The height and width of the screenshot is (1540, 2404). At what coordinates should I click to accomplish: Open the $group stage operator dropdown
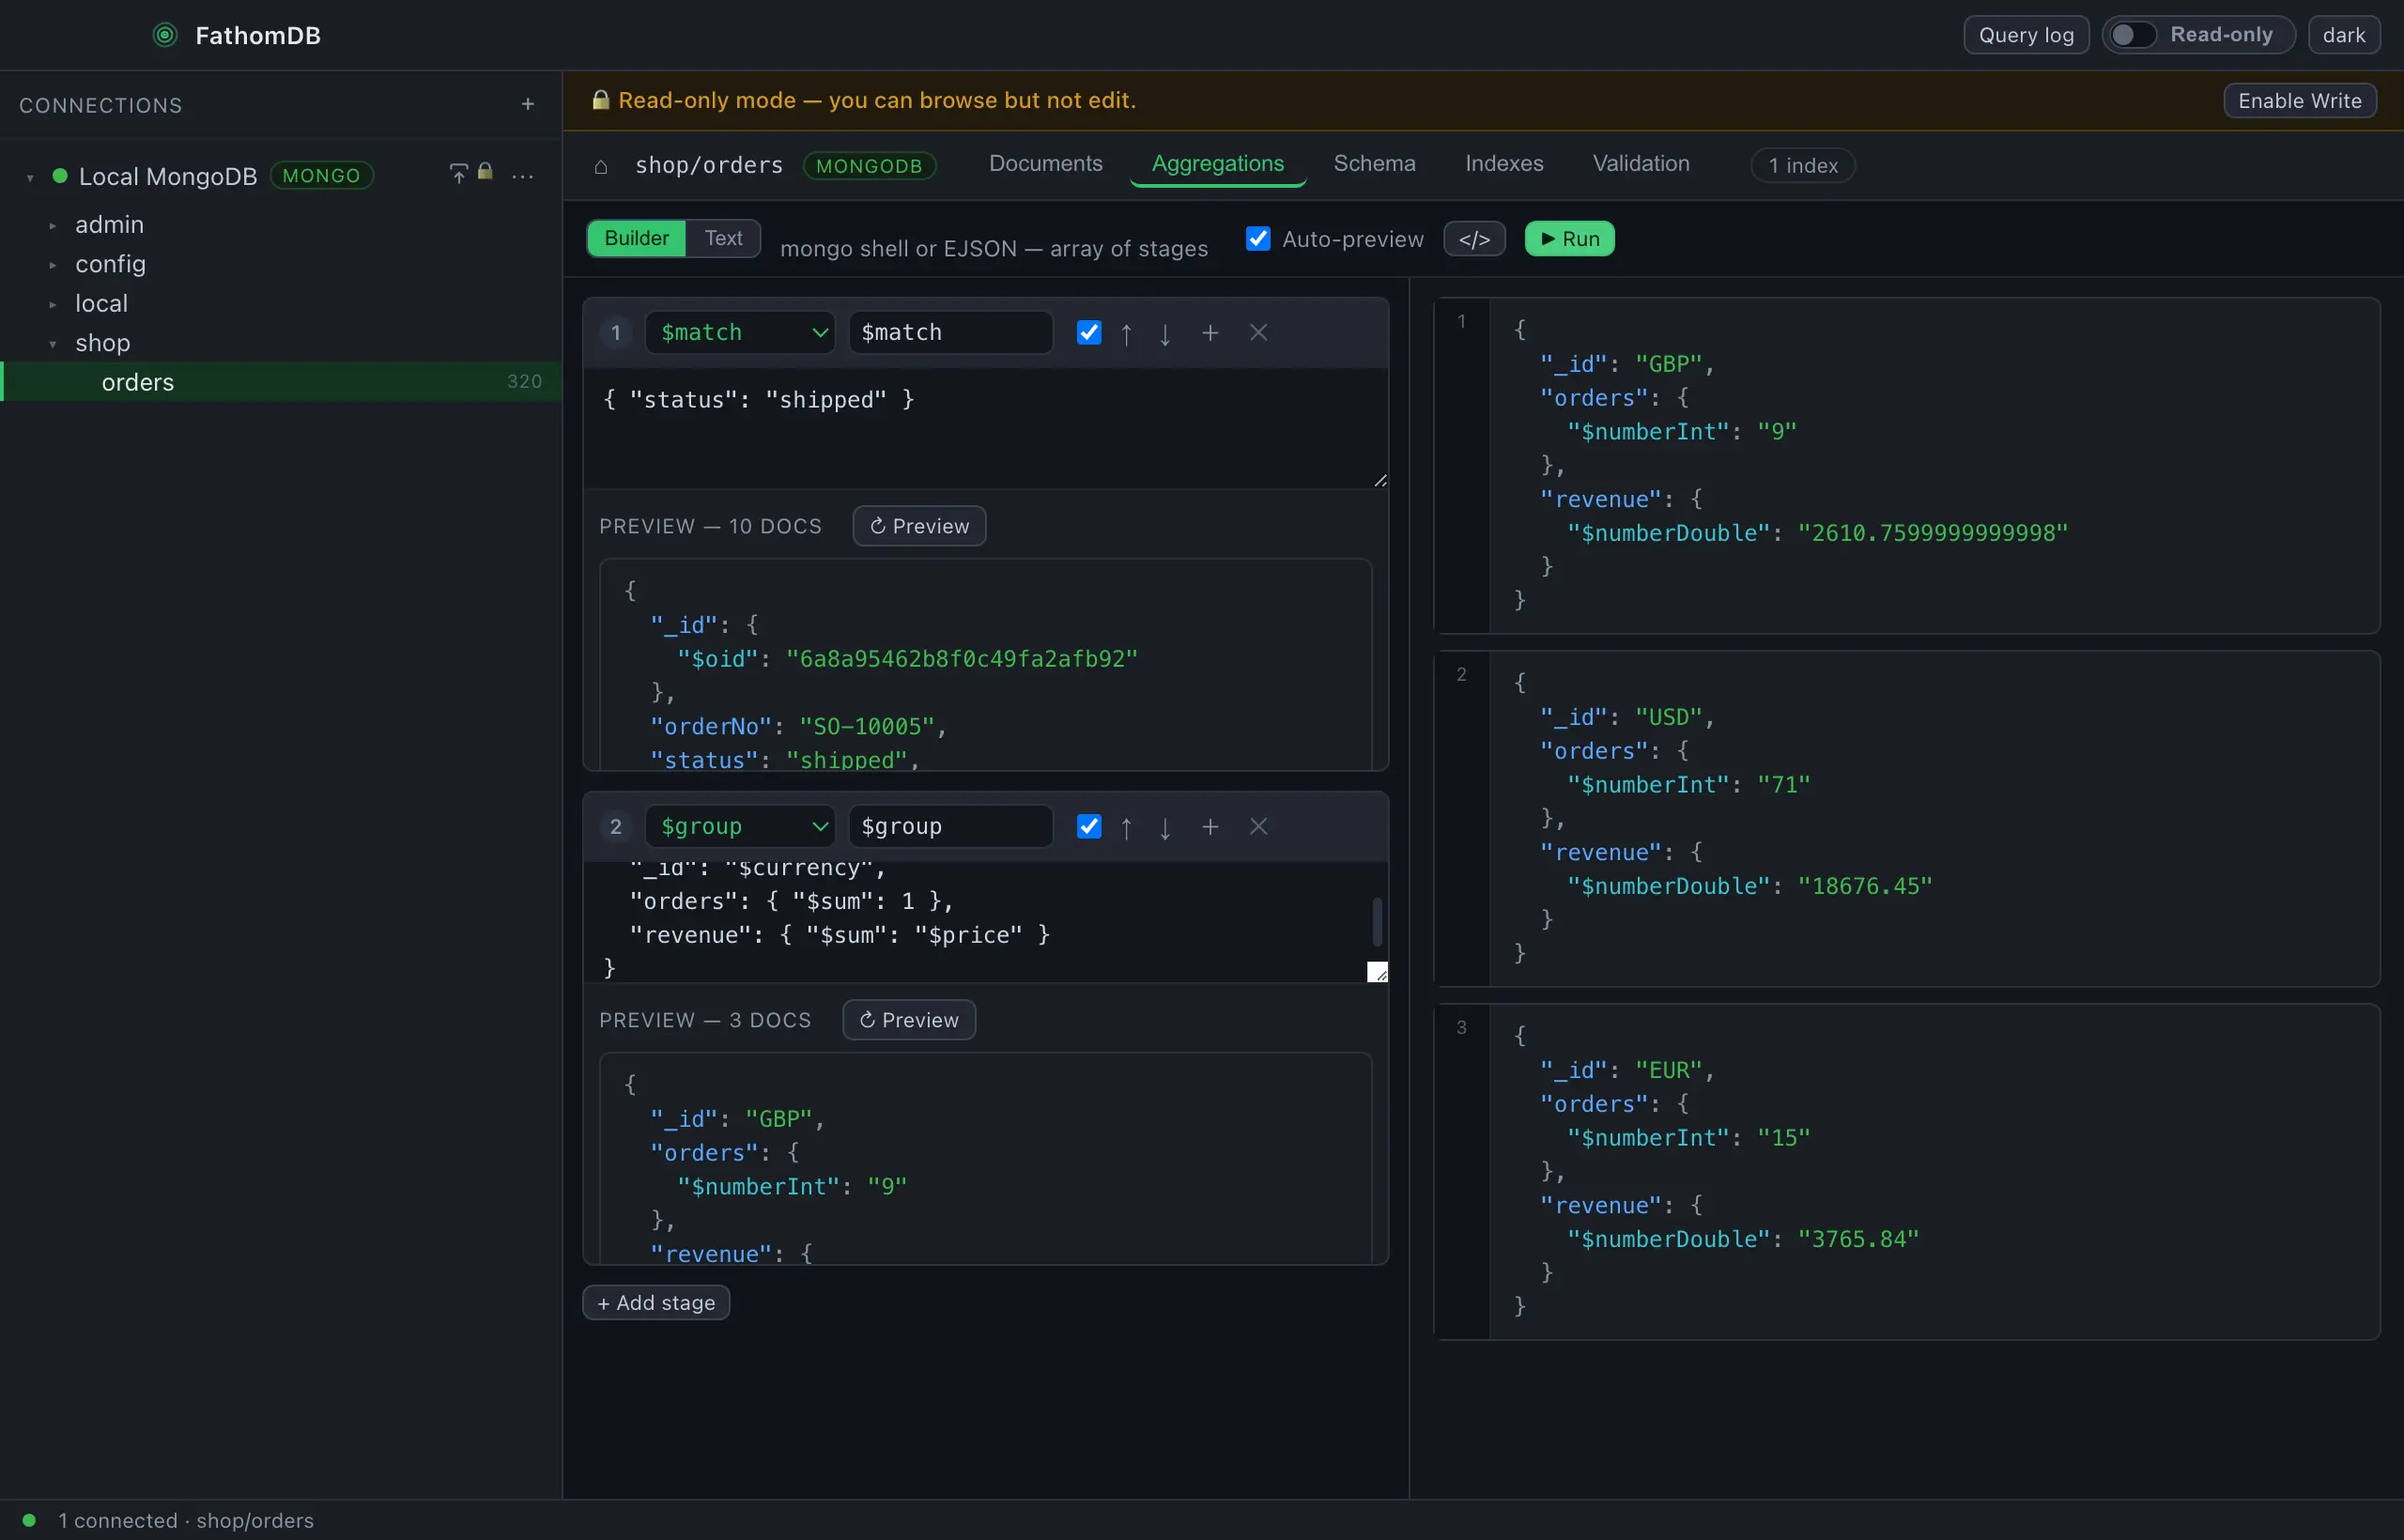coord(740,826)
